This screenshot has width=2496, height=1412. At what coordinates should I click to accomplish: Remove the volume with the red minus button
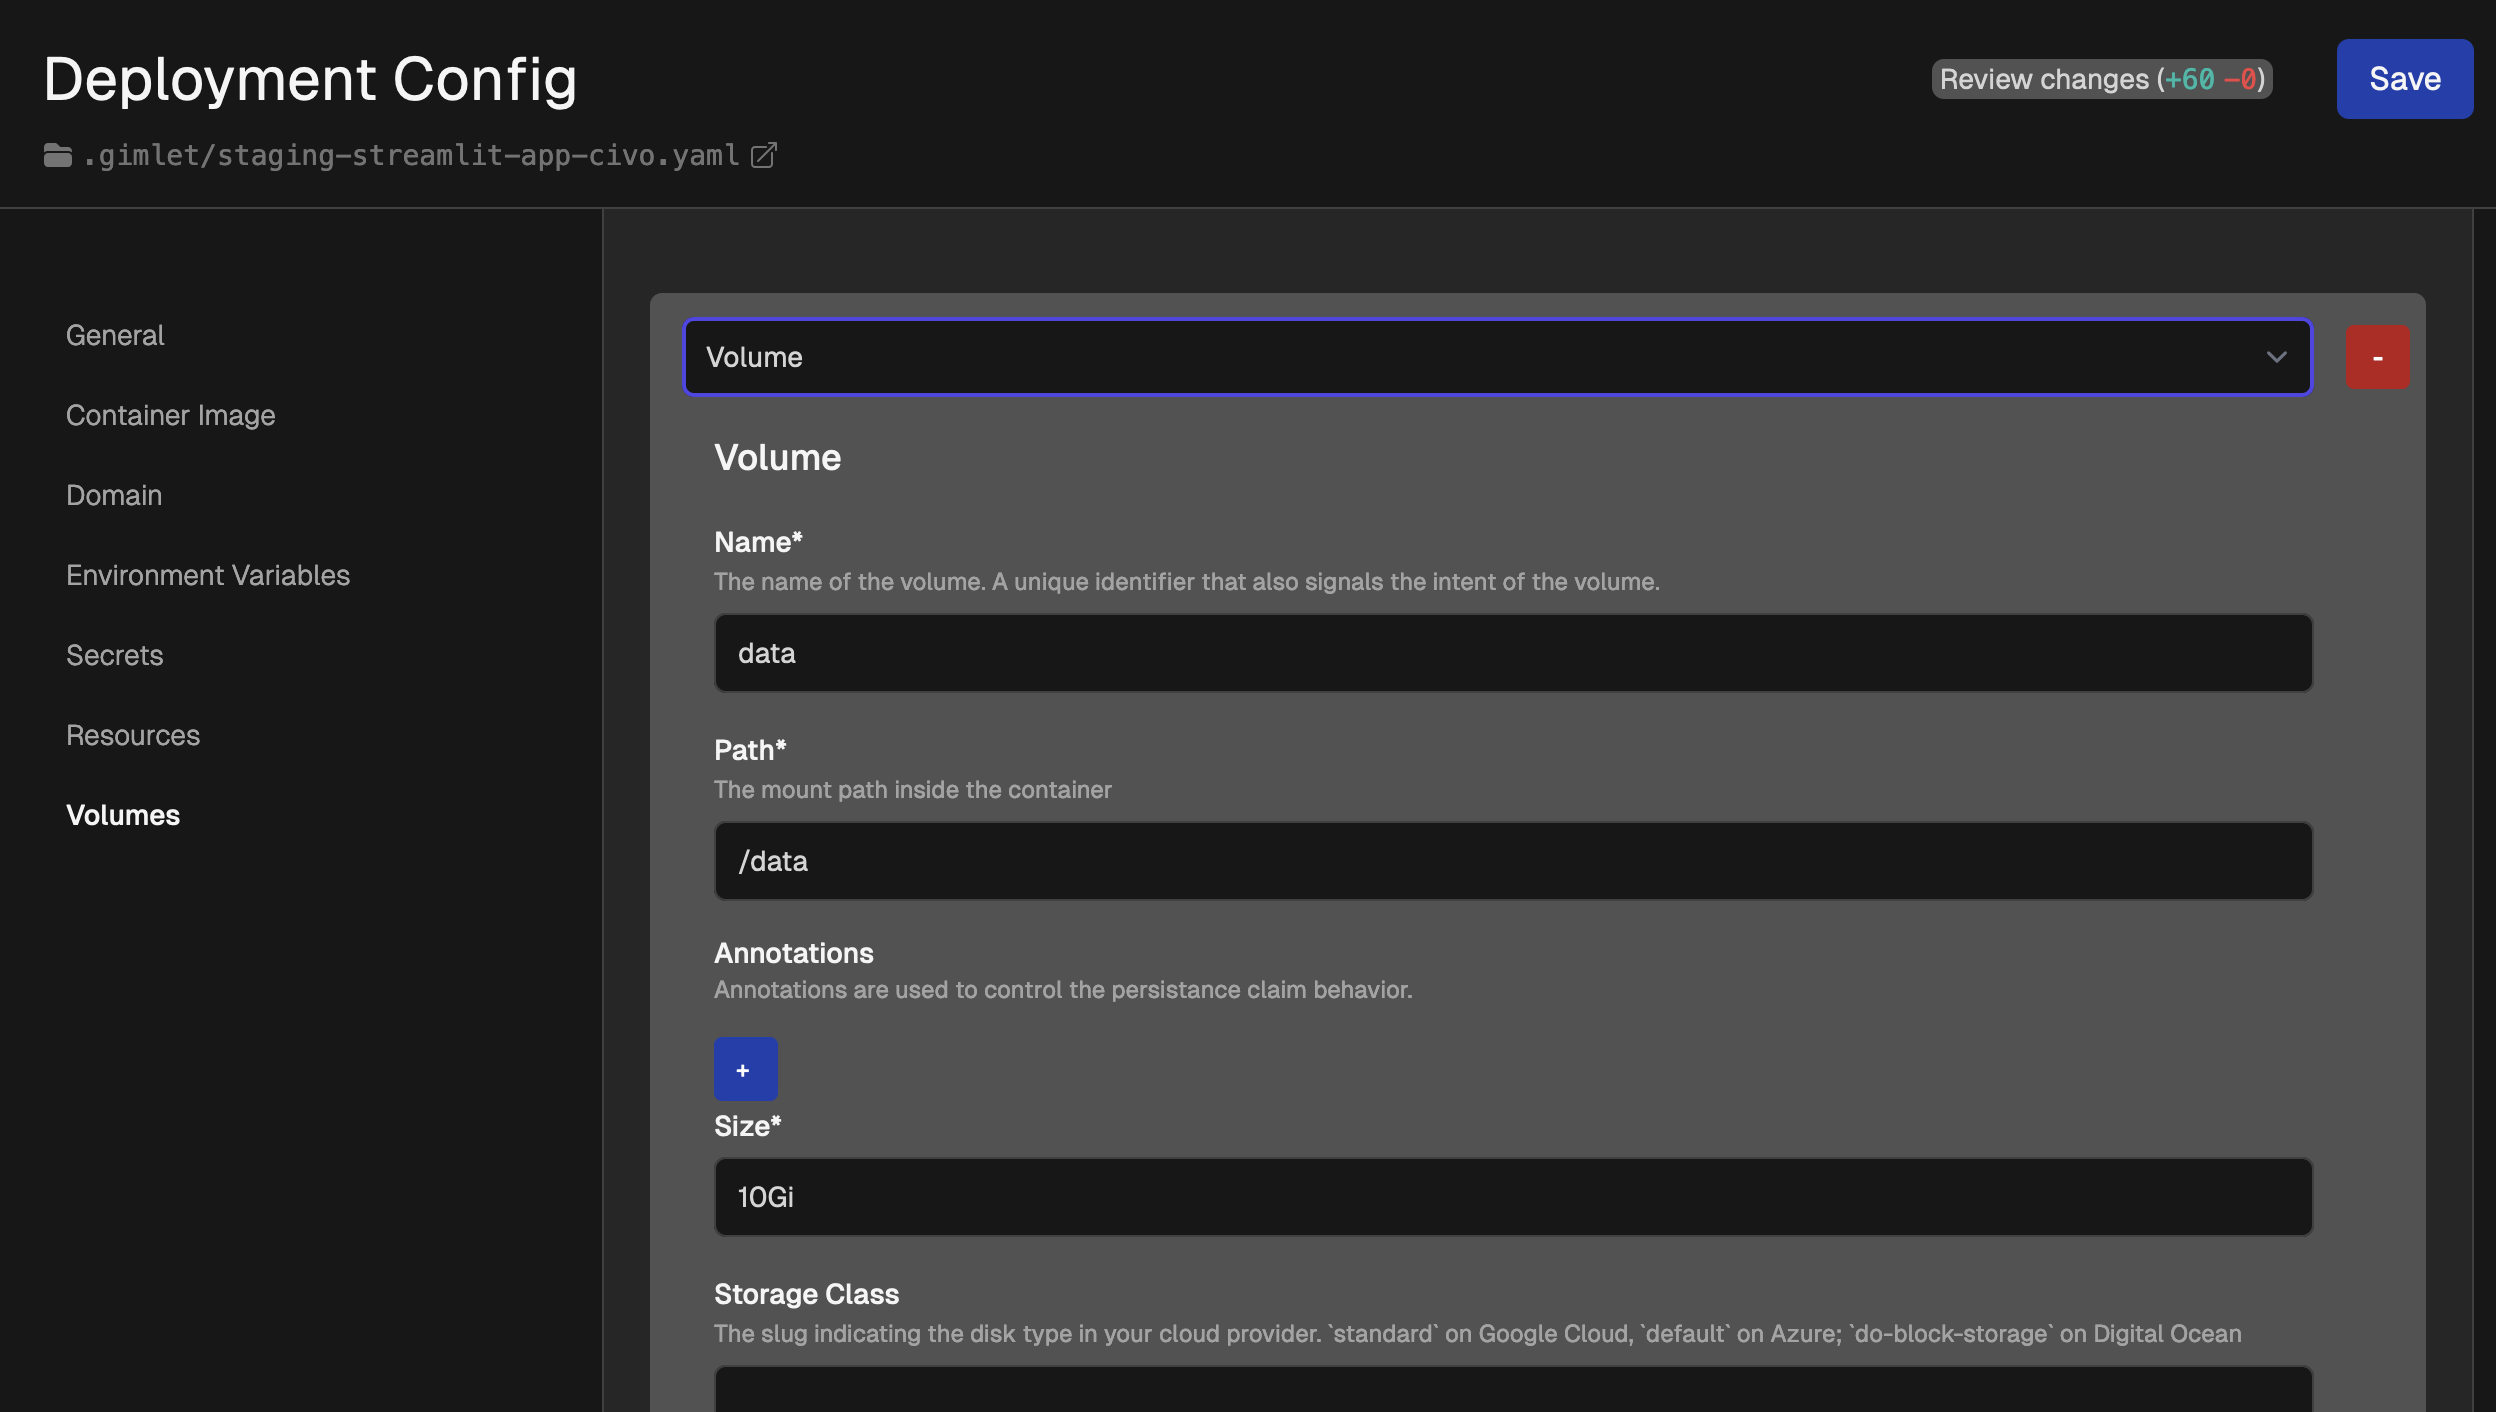2377,357
